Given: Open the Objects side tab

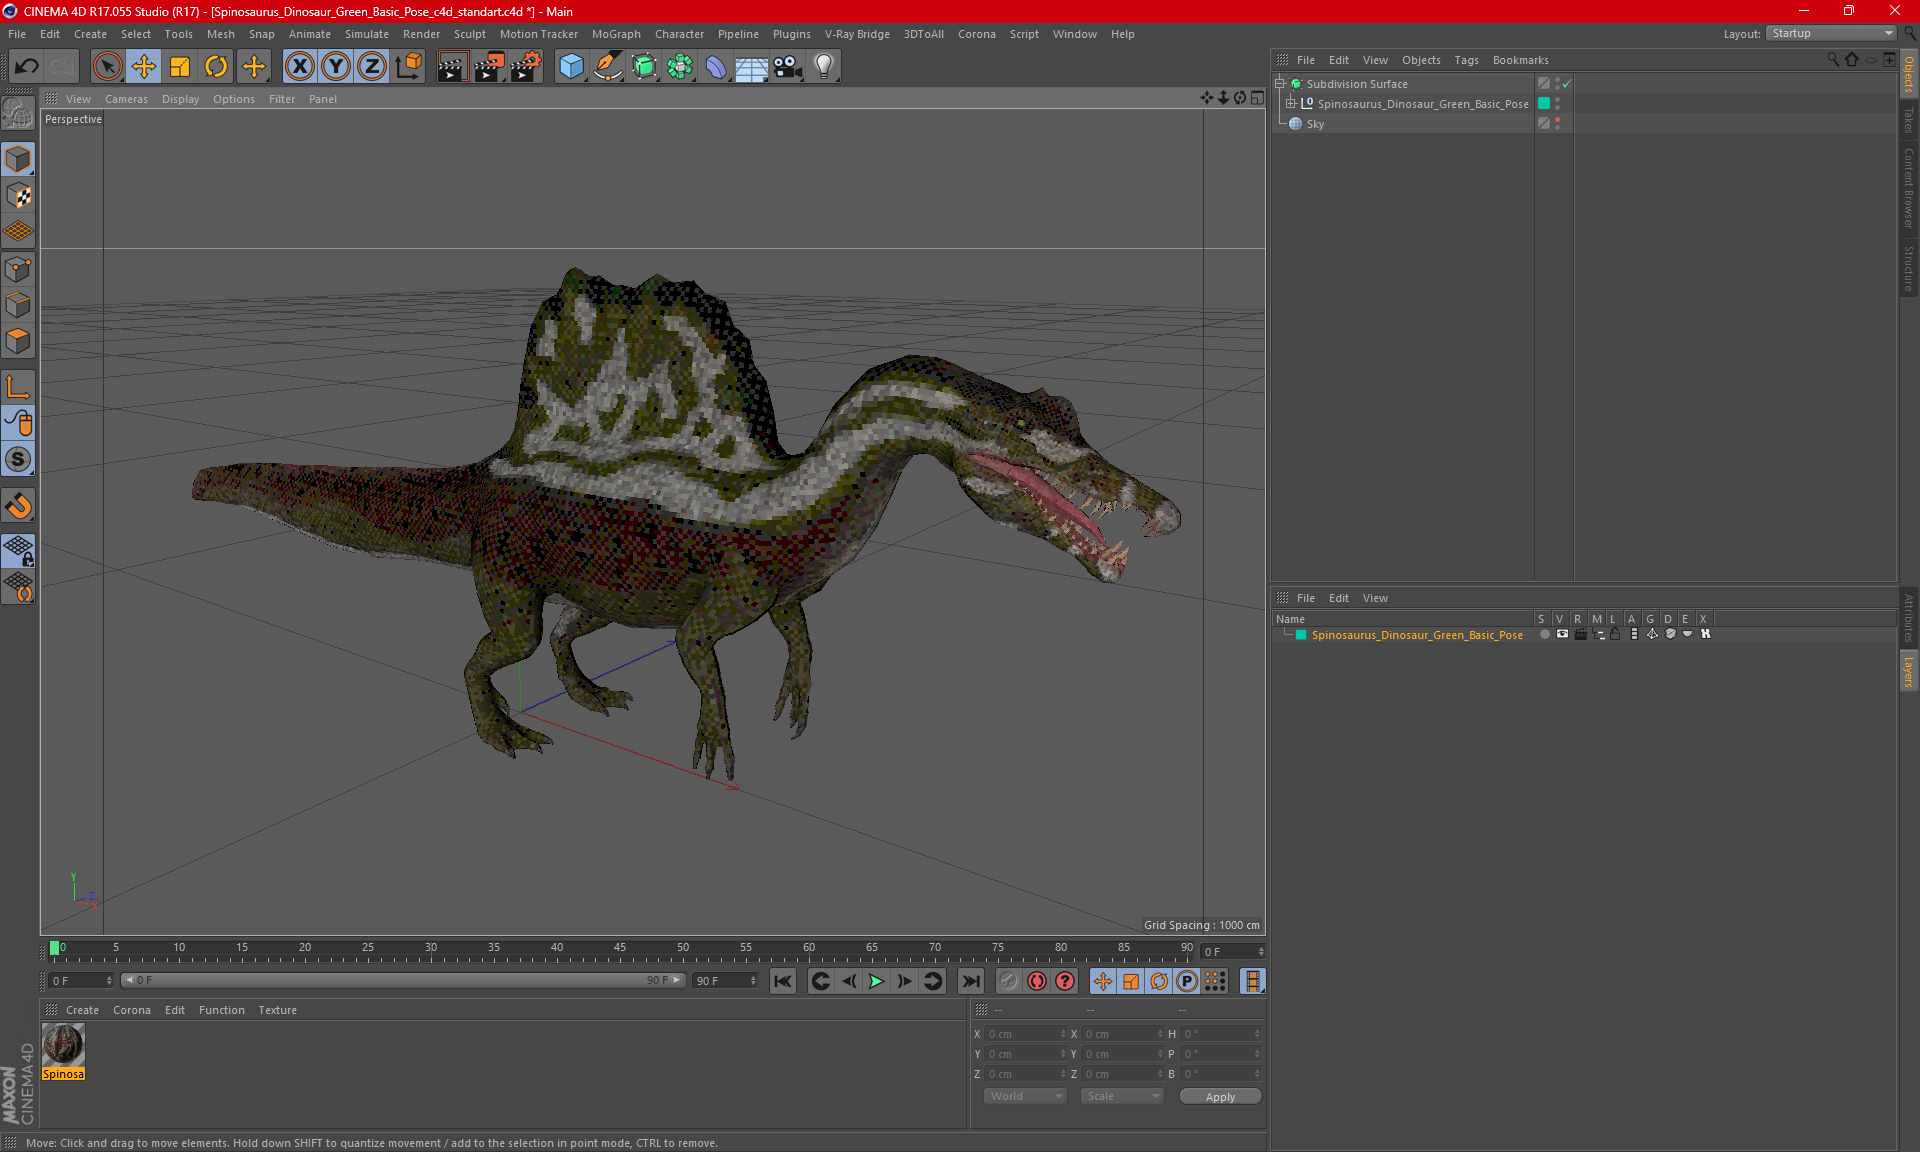Looking at the screenshot, I should pos(1909,74).
